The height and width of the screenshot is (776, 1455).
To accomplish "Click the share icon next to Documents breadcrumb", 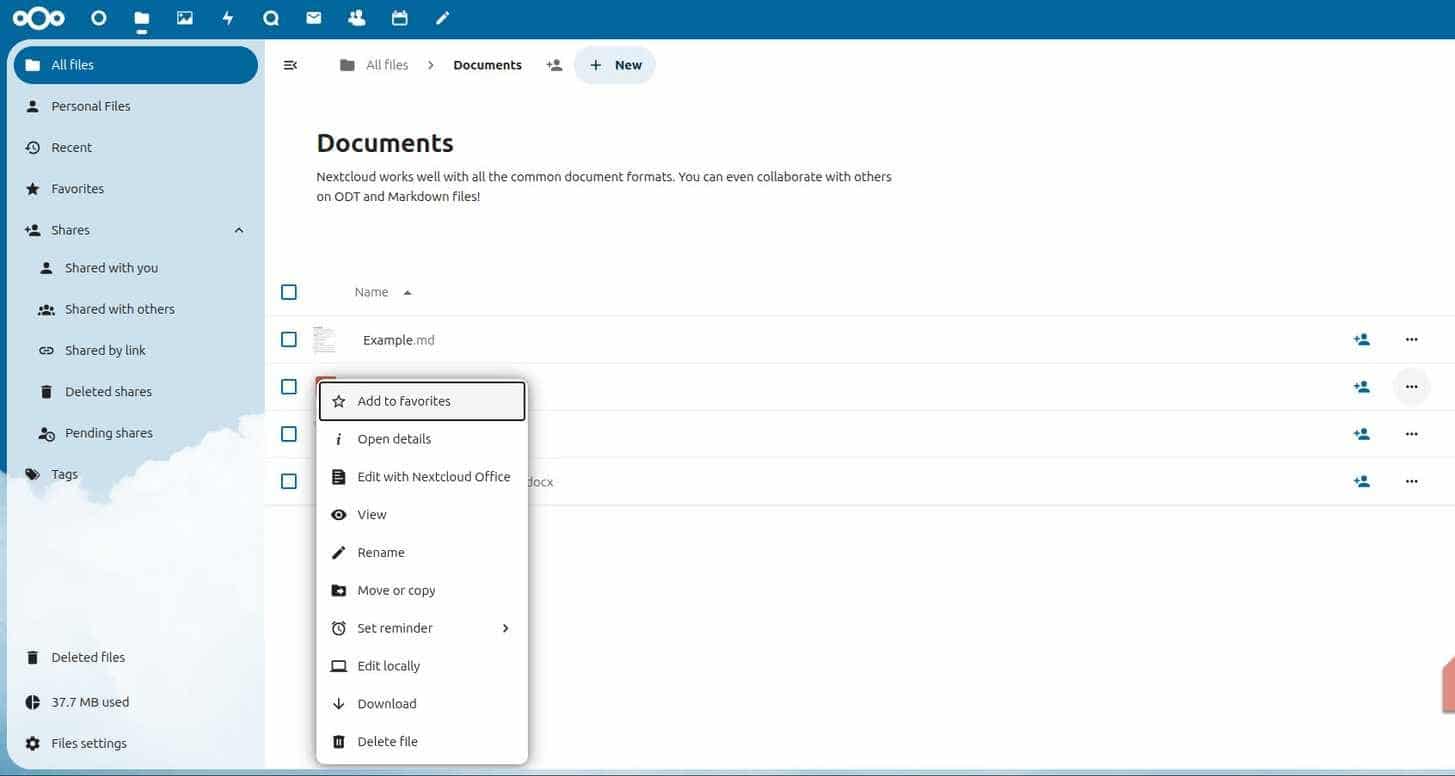I will point(554,65).
